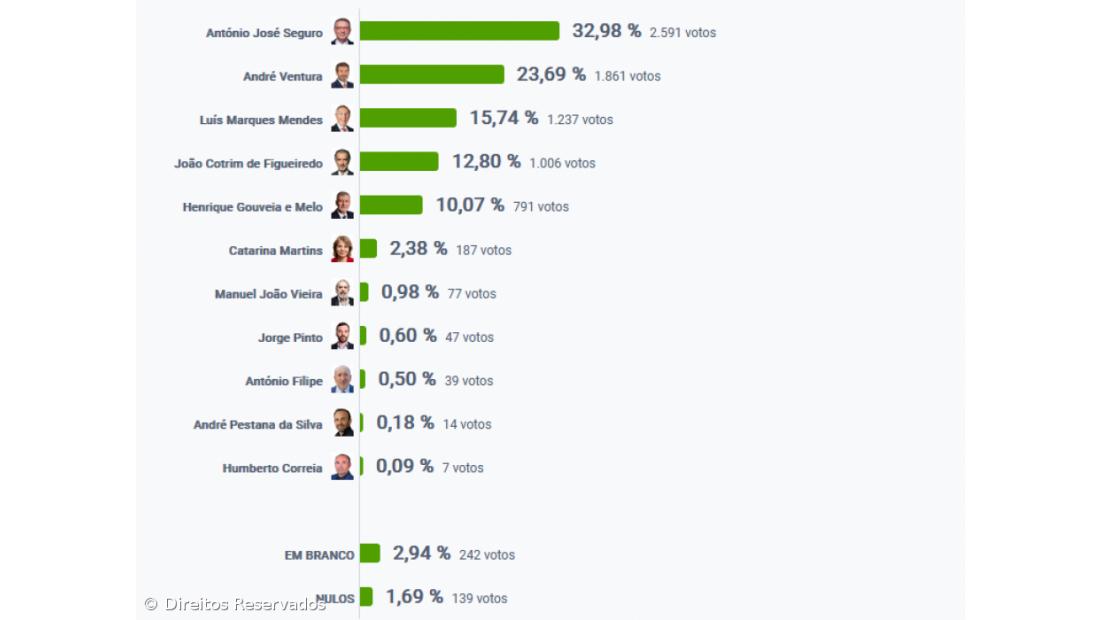Image resolution: width=1100 pixels, height=620 pixels.
Task: Click the André Ventura name label
Action: (x=282, y=76)
